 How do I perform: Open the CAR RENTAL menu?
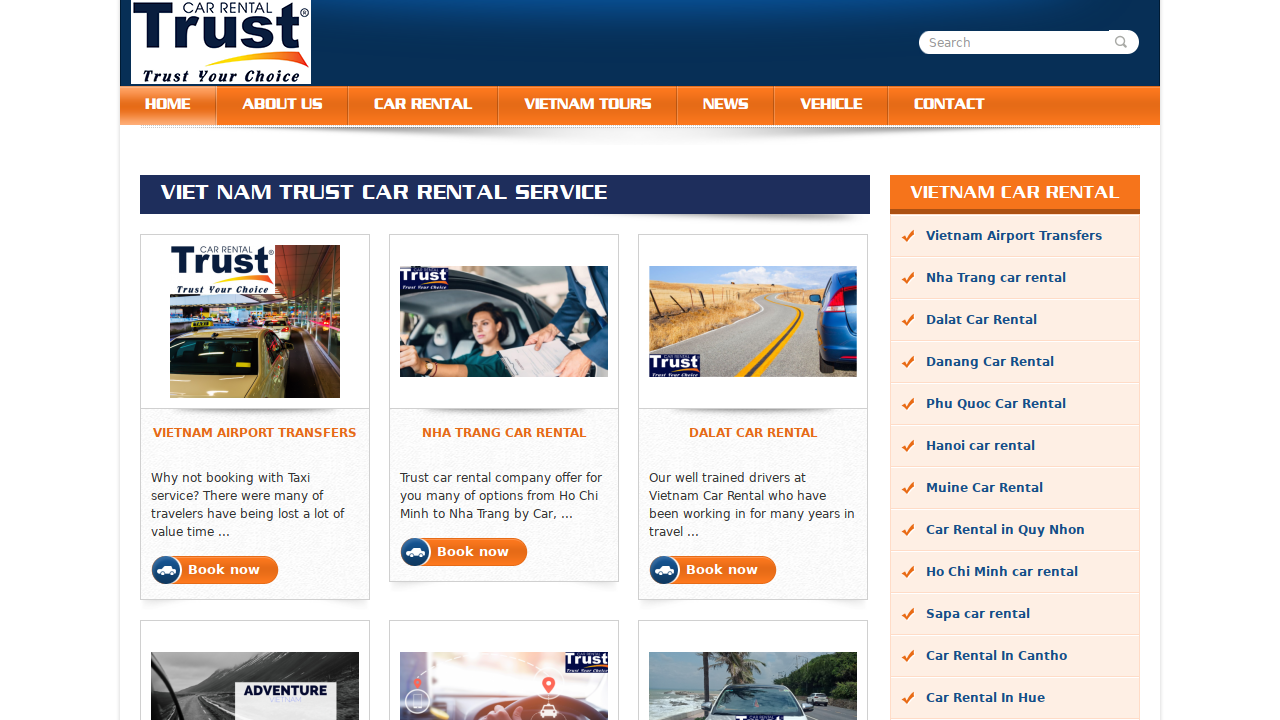pos(422,104)
